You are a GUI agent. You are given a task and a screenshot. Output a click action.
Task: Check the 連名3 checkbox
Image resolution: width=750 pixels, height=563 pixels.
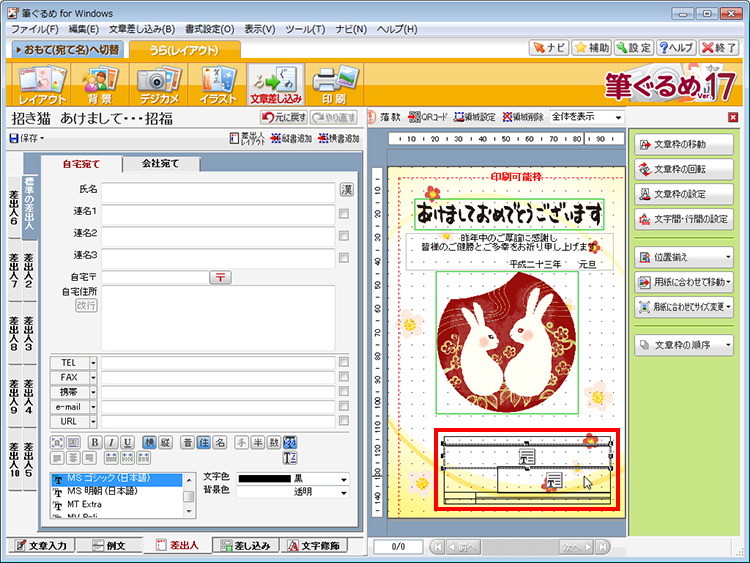(343, 258)
